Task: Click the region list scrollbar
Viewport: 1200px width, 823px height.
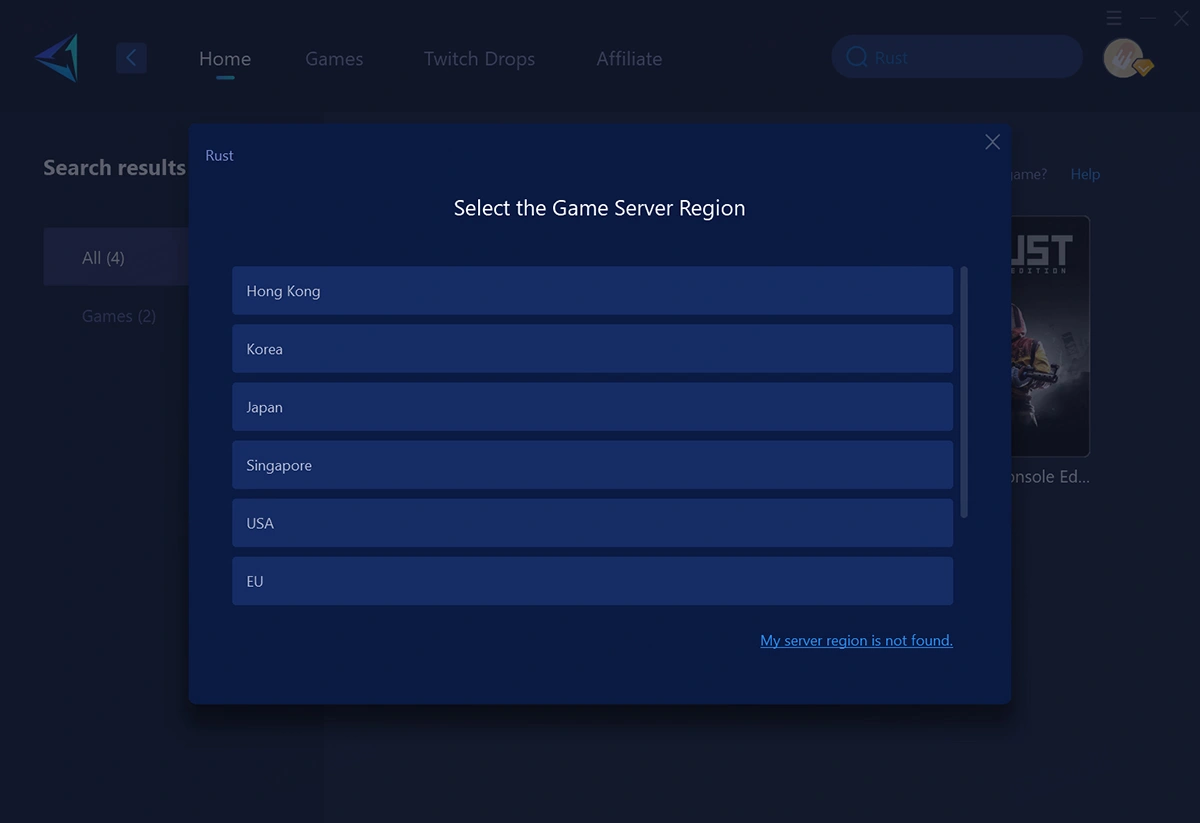Action: point(964,391)
